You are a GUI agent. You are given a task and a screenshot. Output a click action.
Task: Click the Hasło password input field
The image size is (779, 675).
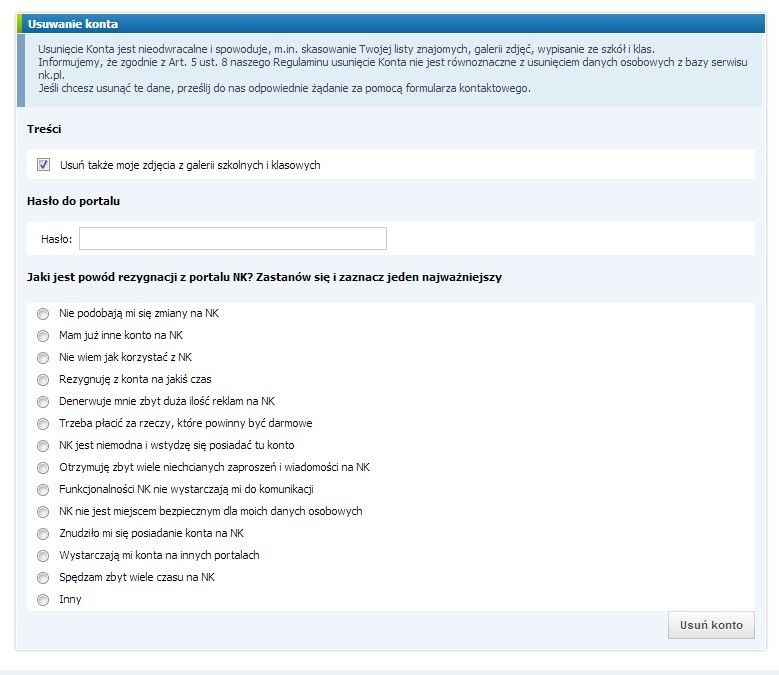click(233, 239)
